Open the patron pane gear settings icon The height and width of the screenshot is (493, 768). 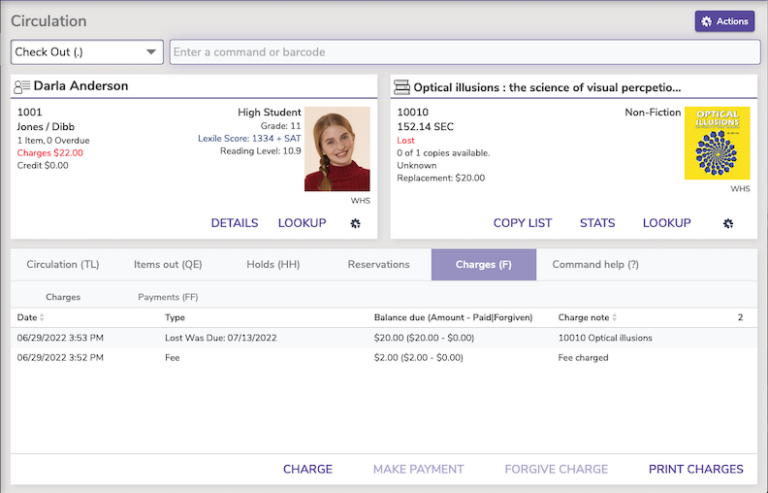(355, 223)
